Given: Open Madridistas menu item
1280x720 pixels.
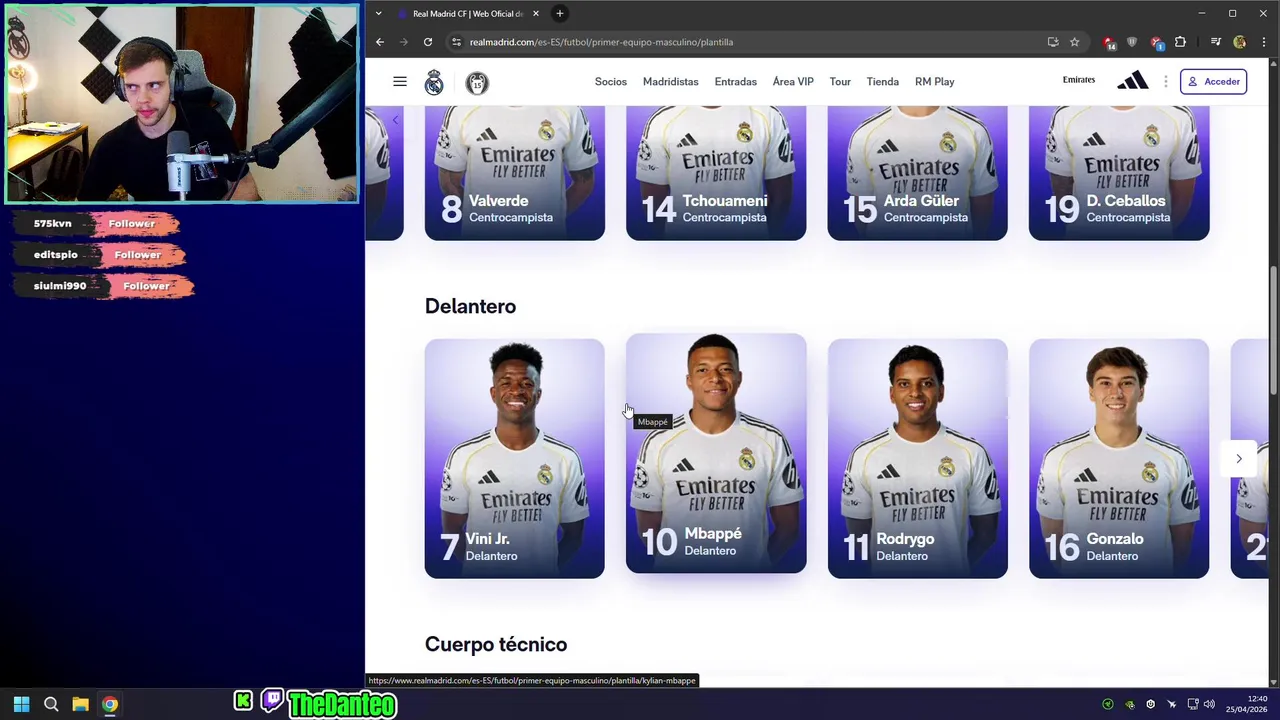Looking at the screenshot, I should pos(671,81).
